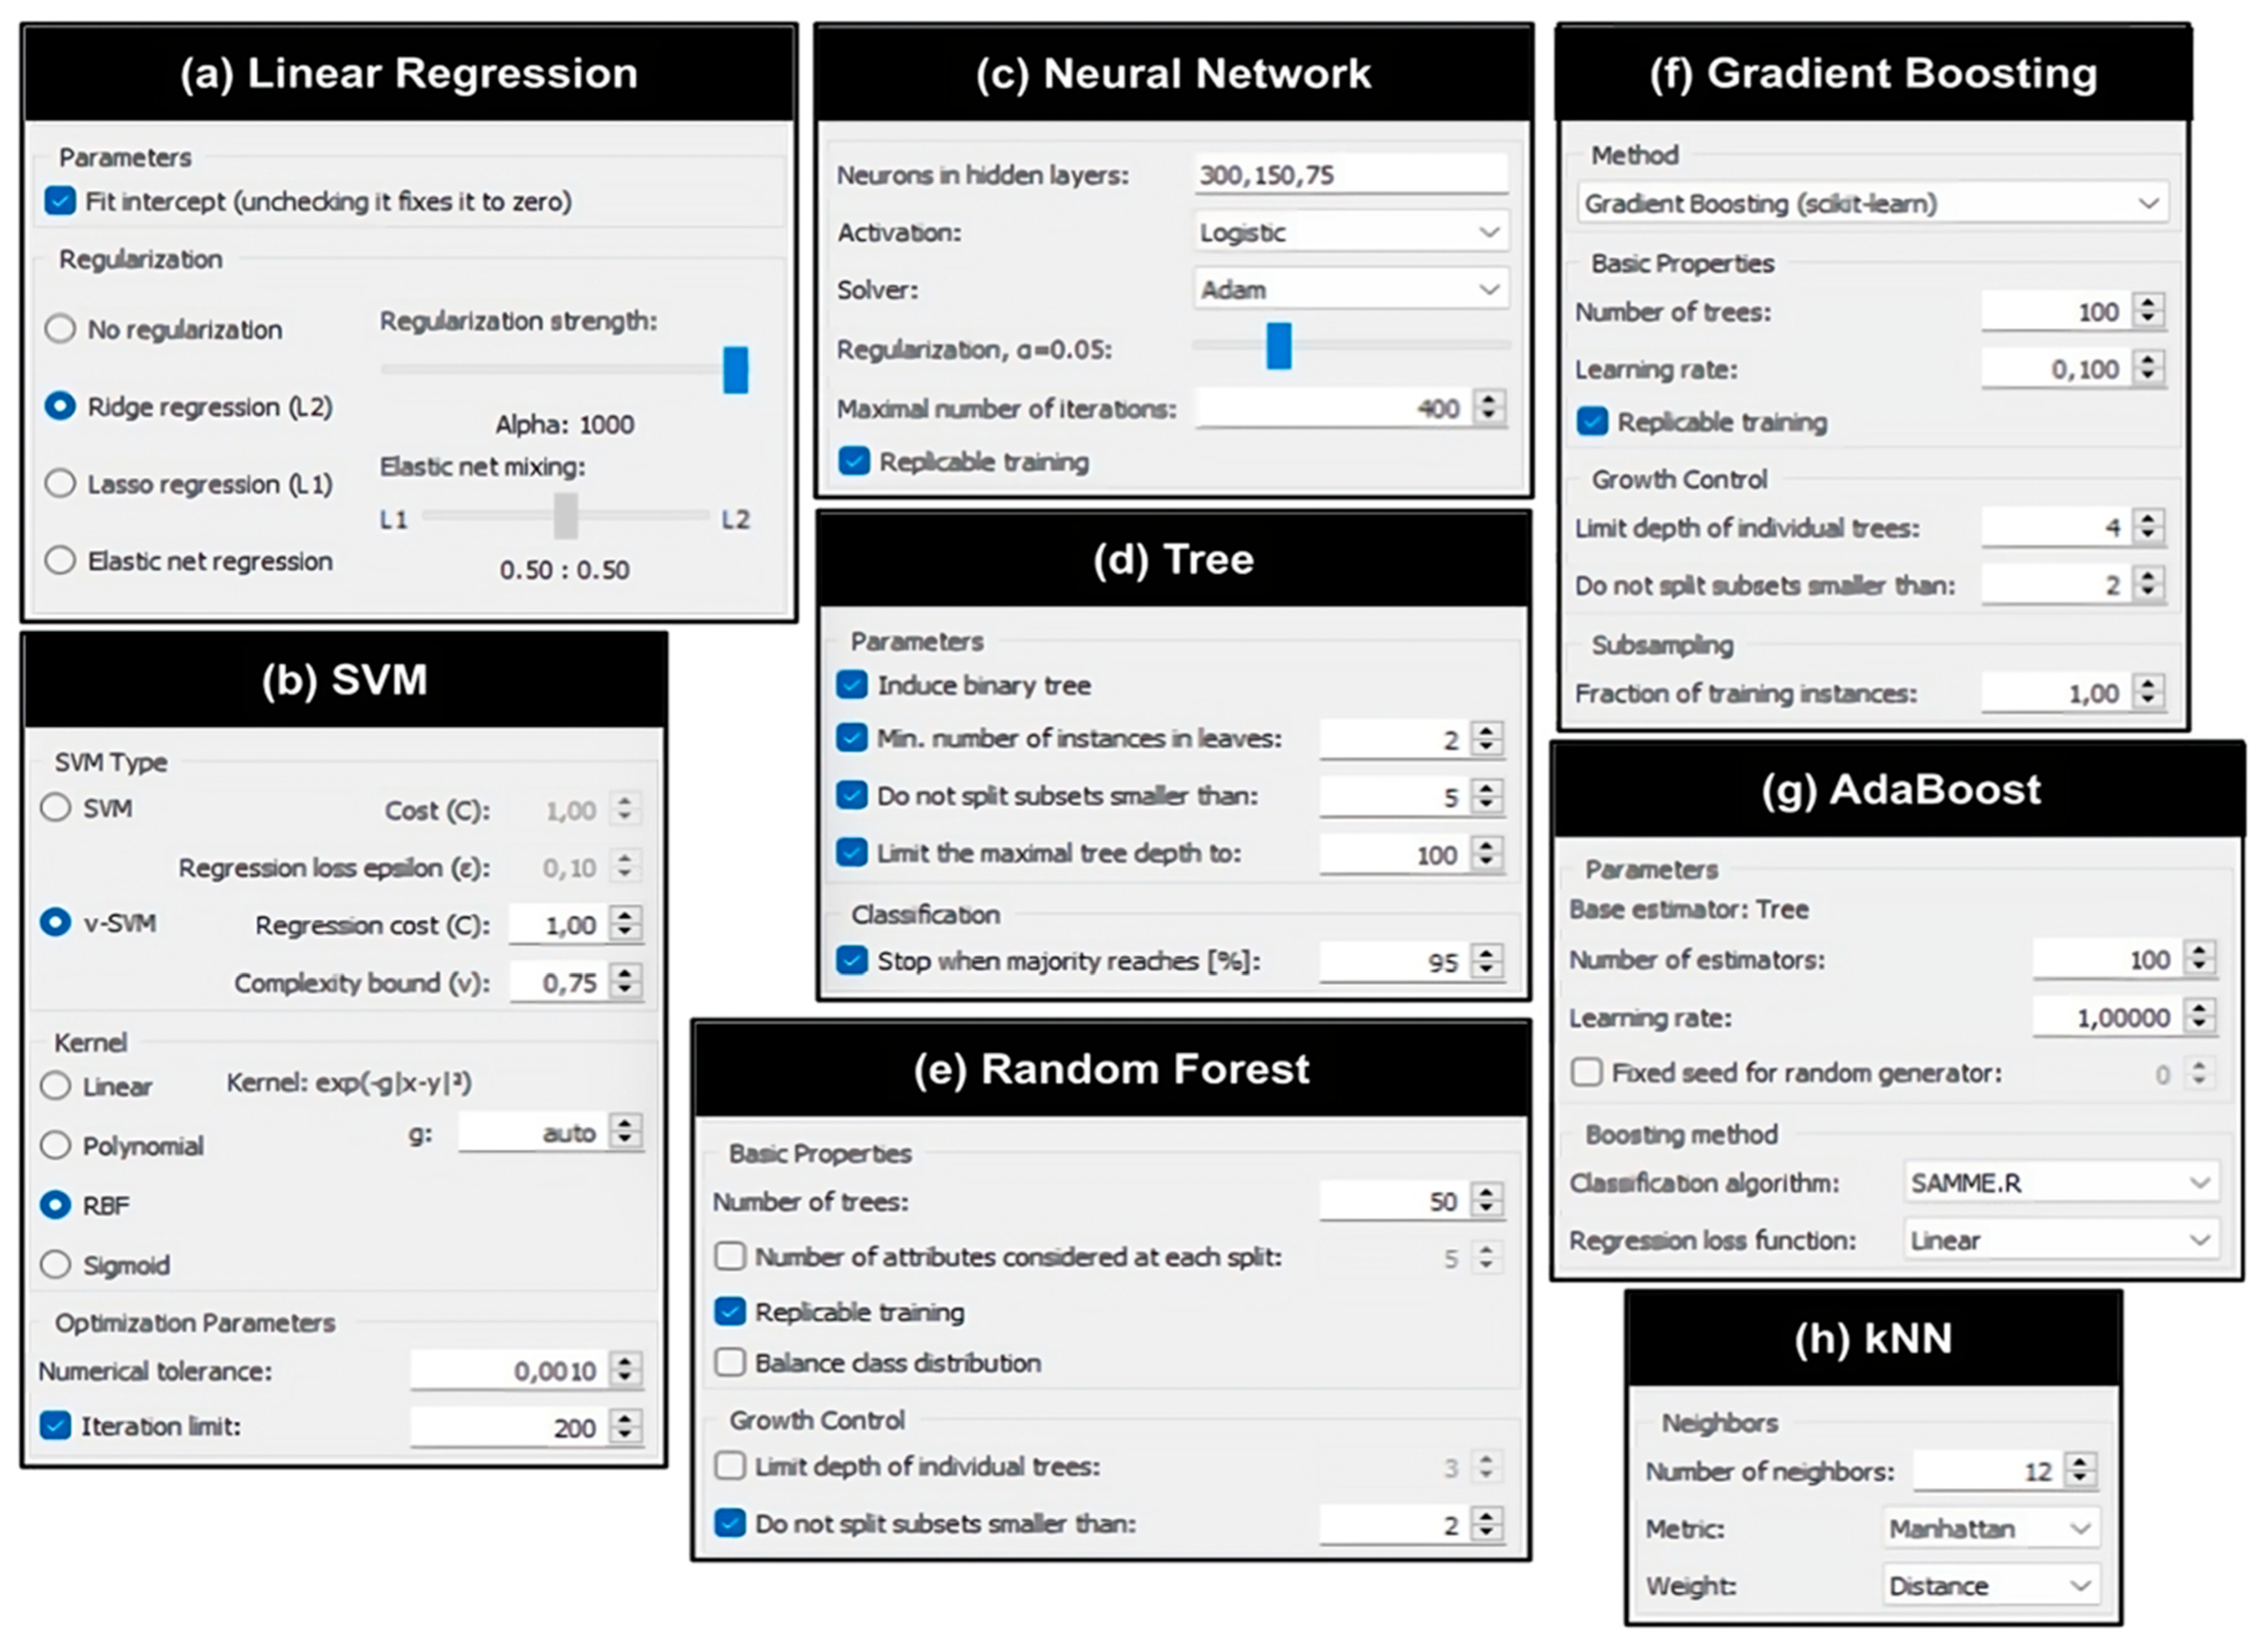The height and width of the screenshot is (1648, 2268).
Task: Click Neurons in hidden layers field
Action: click(1351, 175)
